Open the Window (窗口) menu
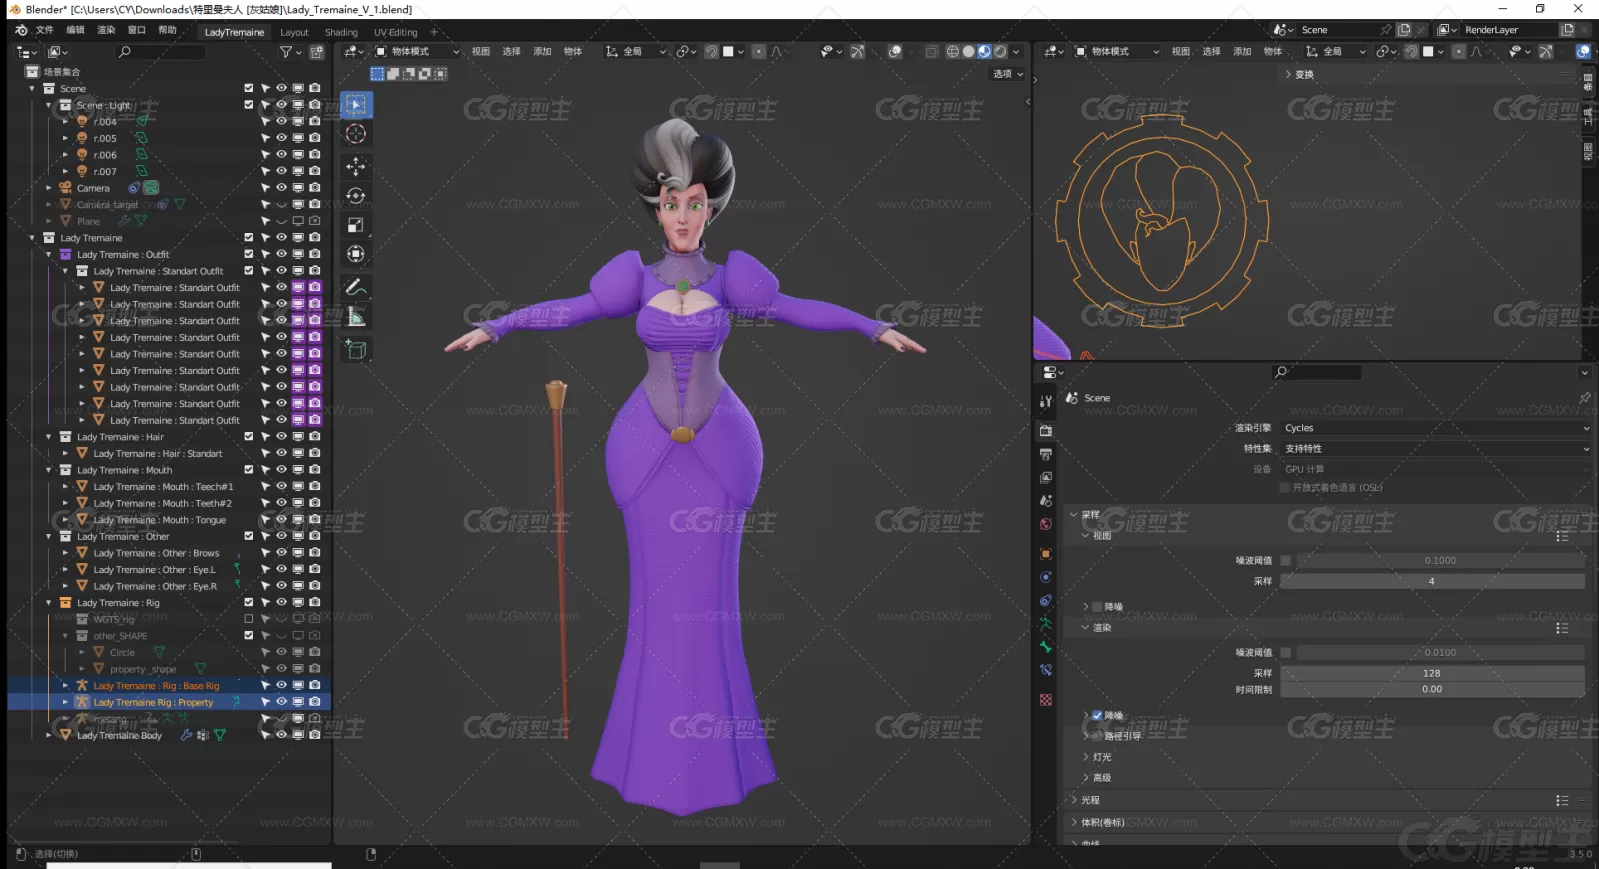This screenshot has height=869, width=1599. click(x=137, y=30)
